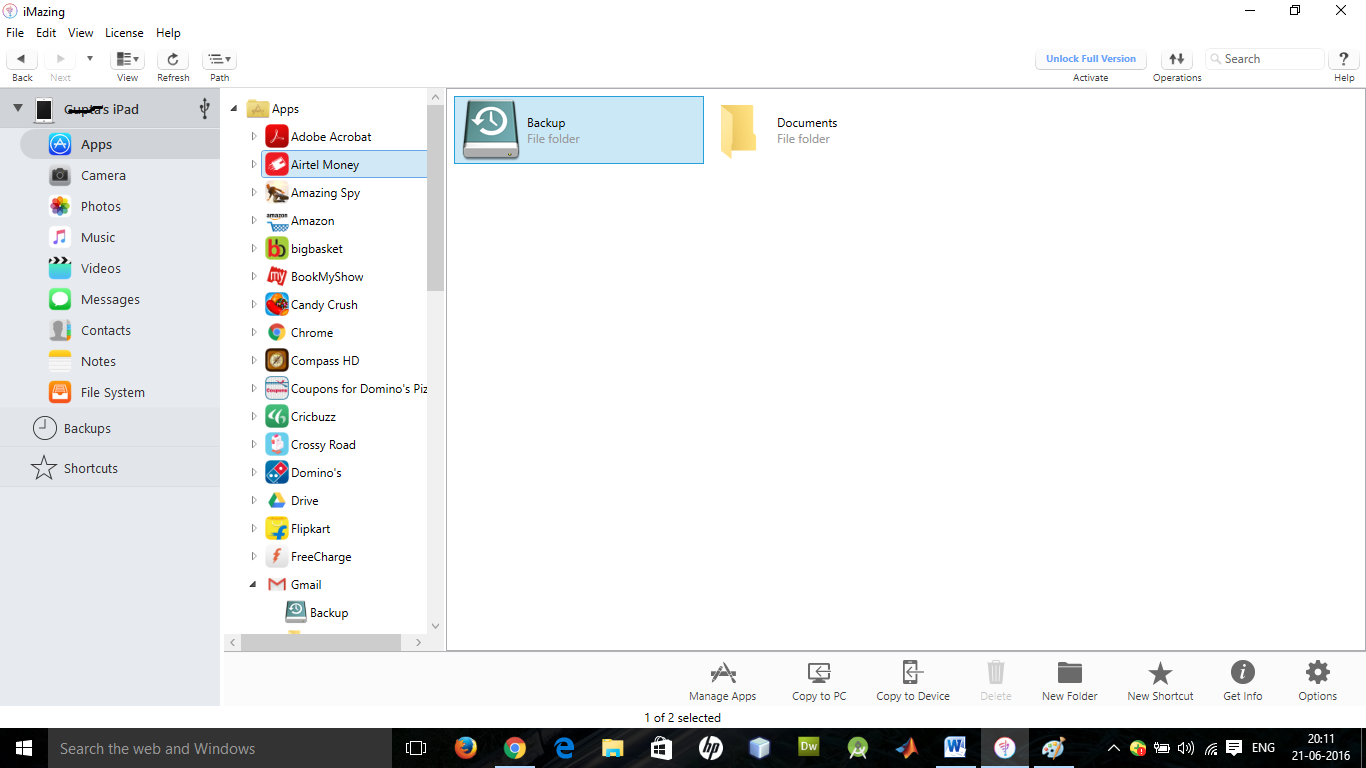
Task: Select Domino's in the app tree
Action: tap(316, 473)
